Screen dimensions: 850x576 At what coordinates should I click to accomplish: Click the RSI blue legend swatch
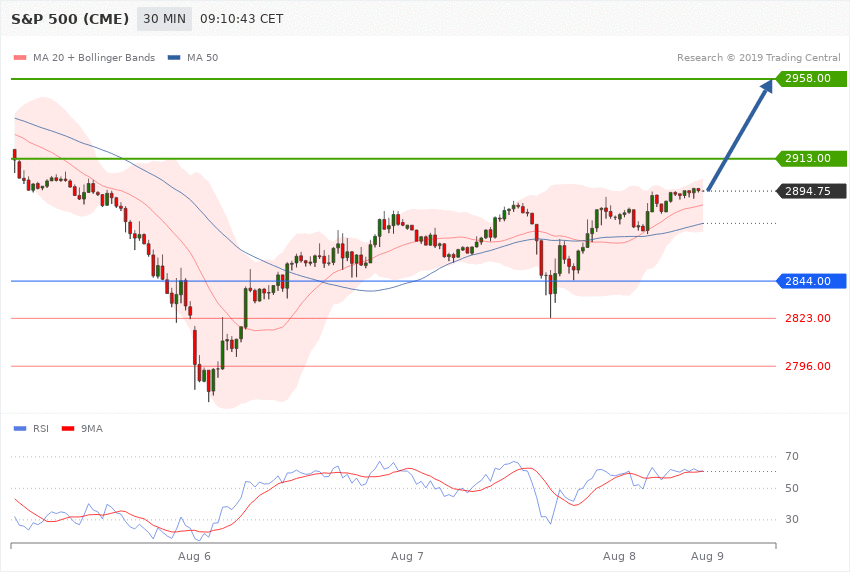[x=20, y=429]
